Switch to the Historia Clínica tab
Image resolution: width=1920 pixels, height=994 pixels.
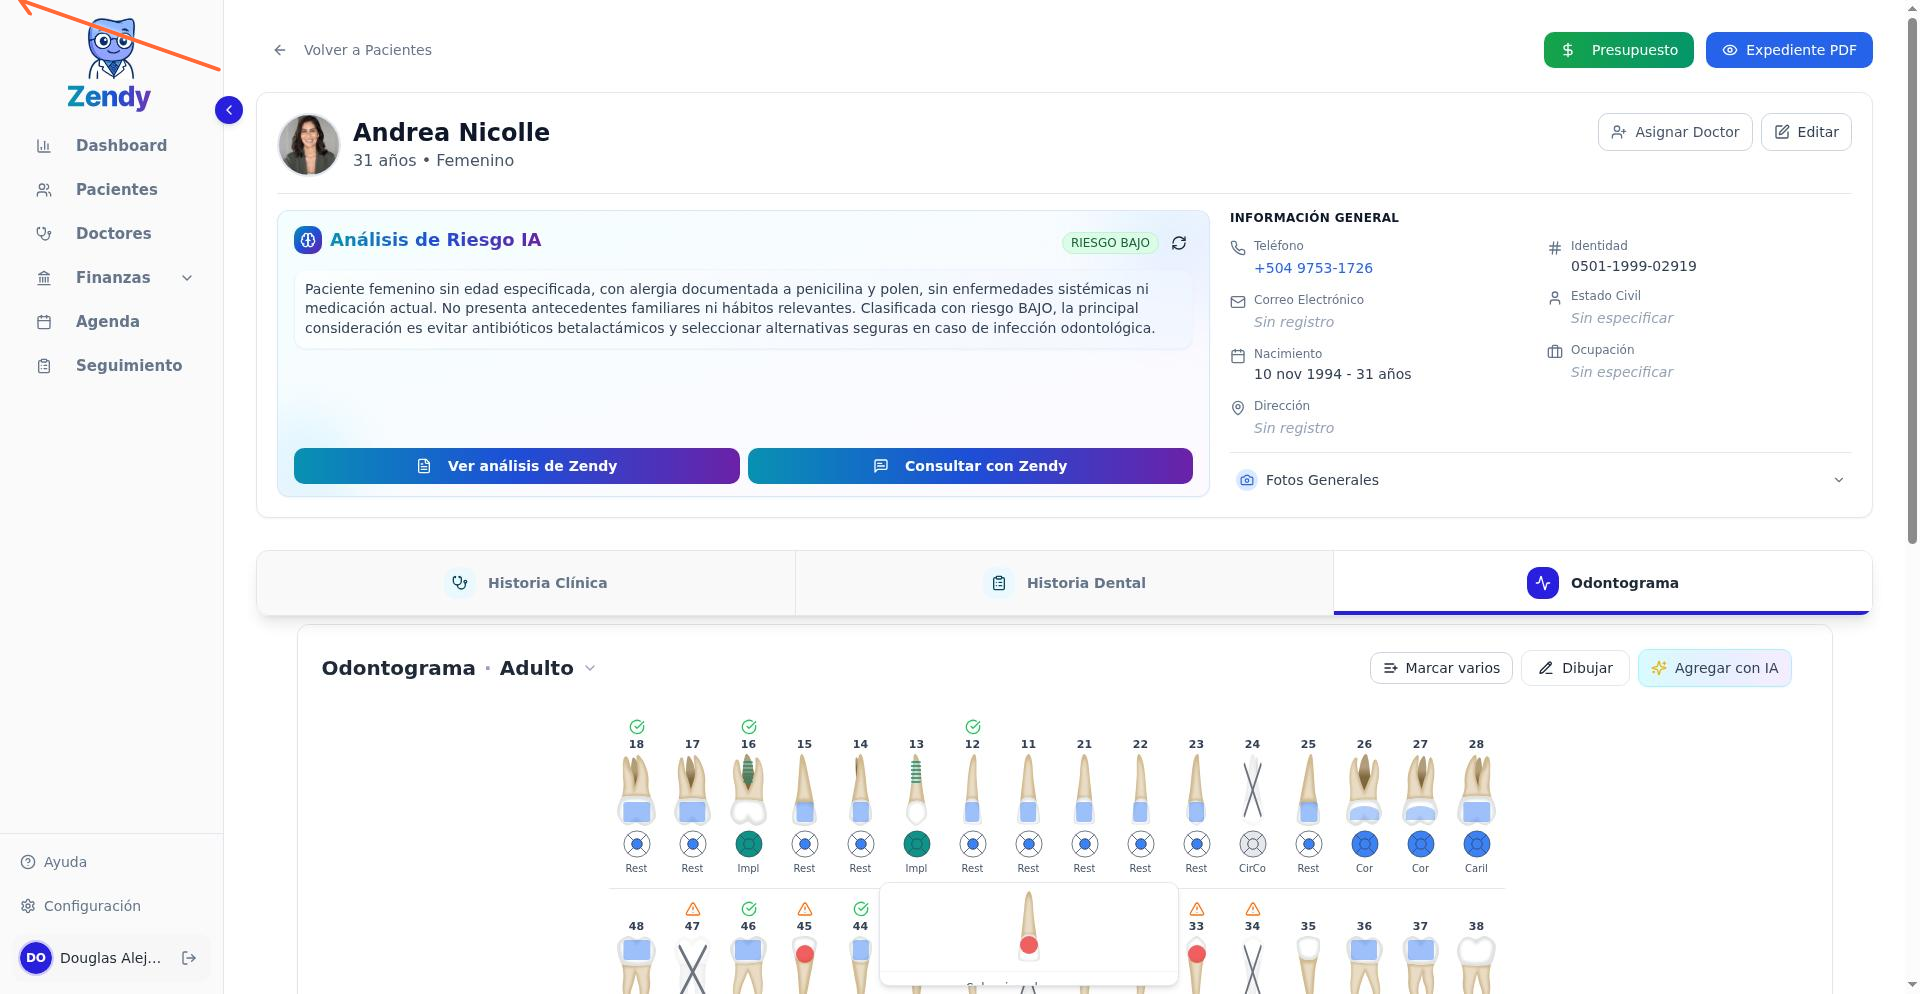[x=526, y=583]
